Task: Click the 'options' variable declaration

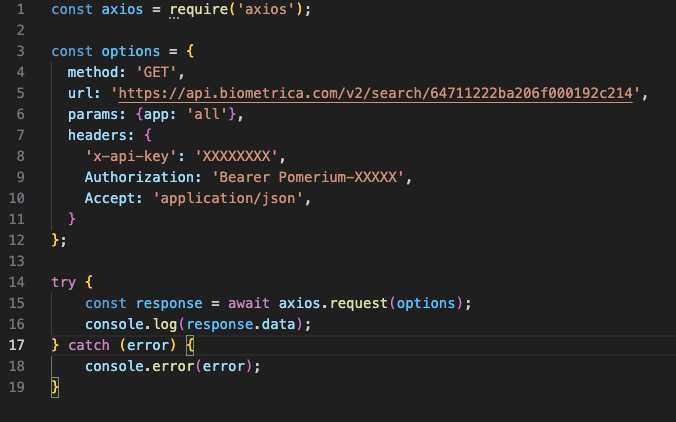Action: click(131, 51)
